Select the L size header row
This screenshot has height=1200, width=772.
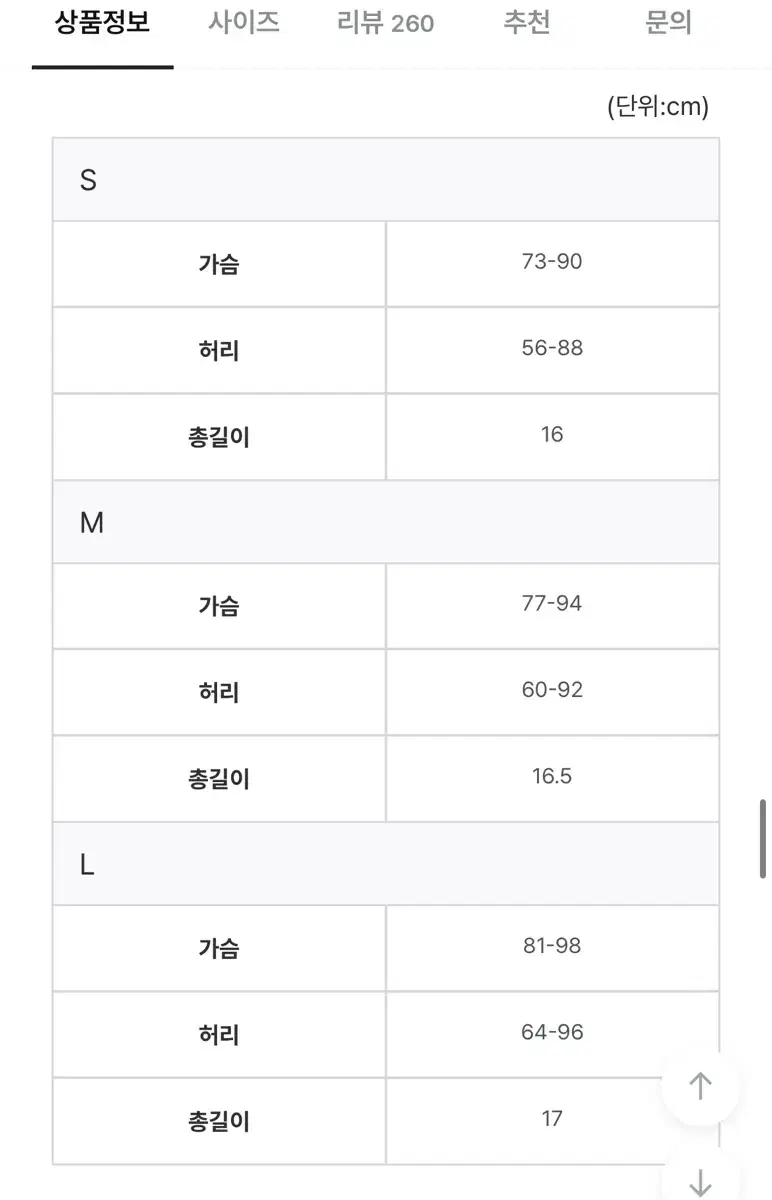386,864
